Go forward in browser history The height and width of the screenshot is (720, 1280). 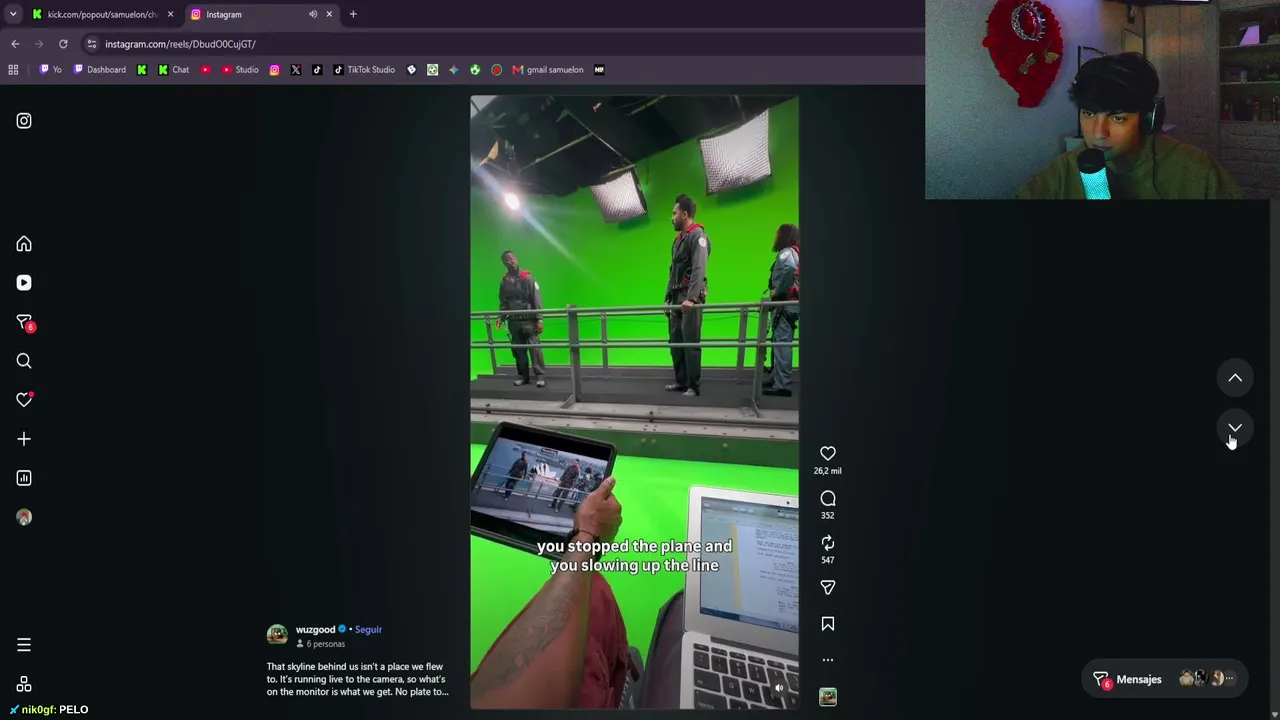[x=39, y=44]
